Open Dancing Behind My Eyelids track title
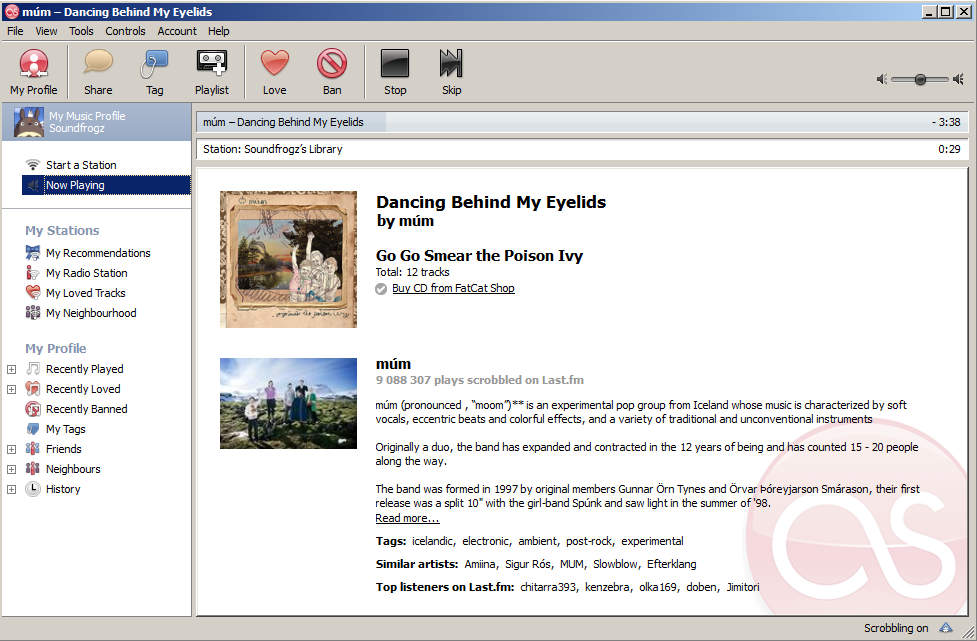This screenshot has width=977, height=641. (491, 202)
